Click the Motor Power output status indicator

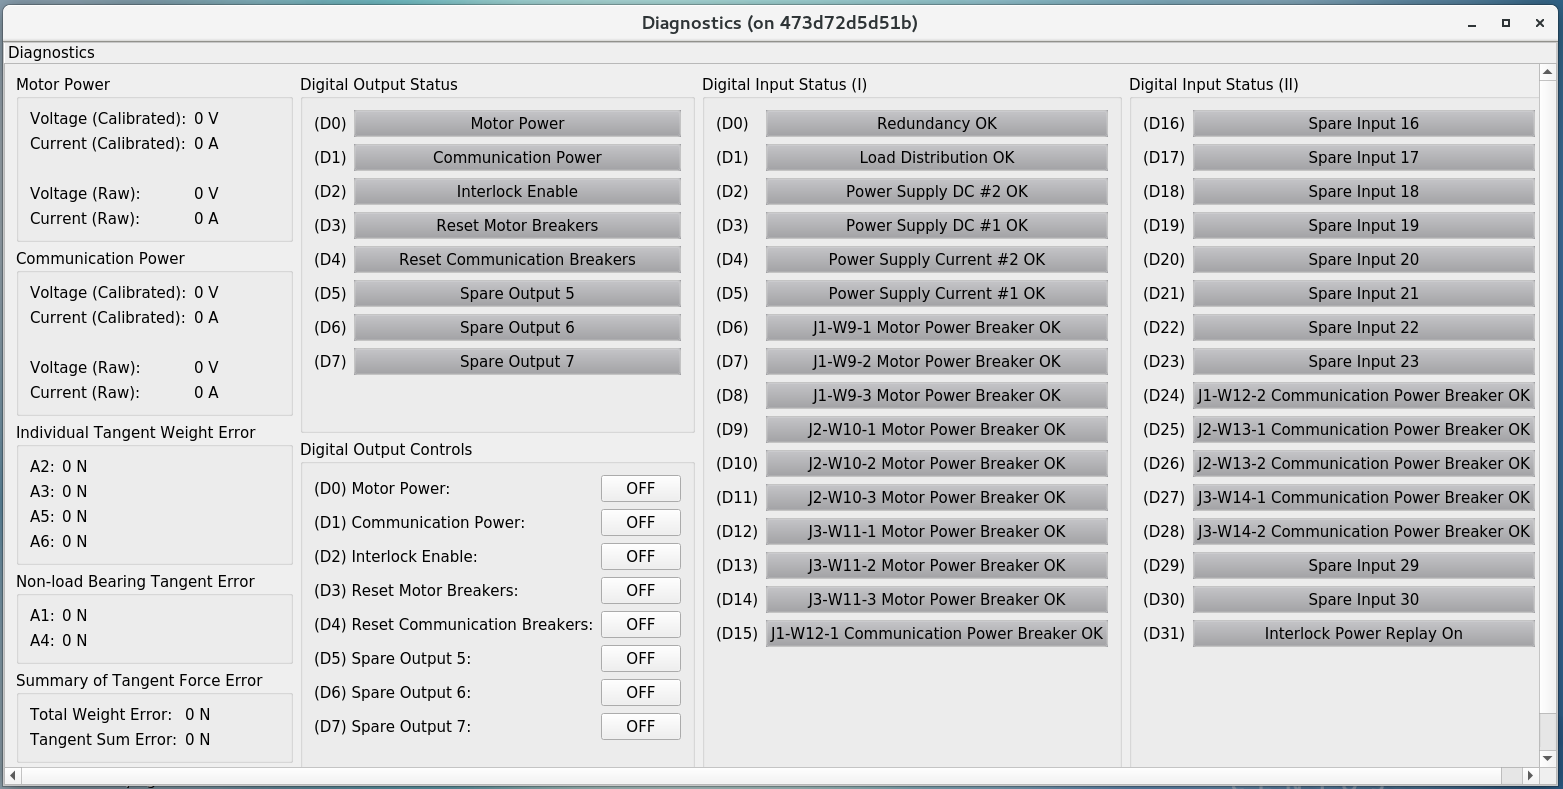coord(517,123)
